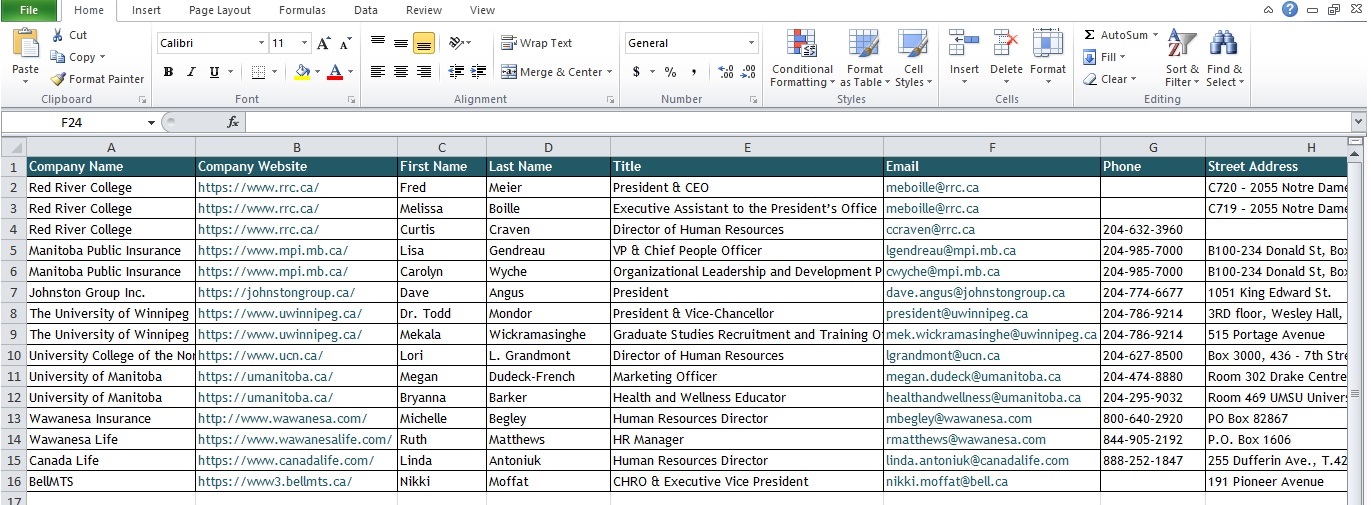The width and height of the screenshot is (1371, 505).
Task: Click inside the formula bar
Action: coord(798,122)
